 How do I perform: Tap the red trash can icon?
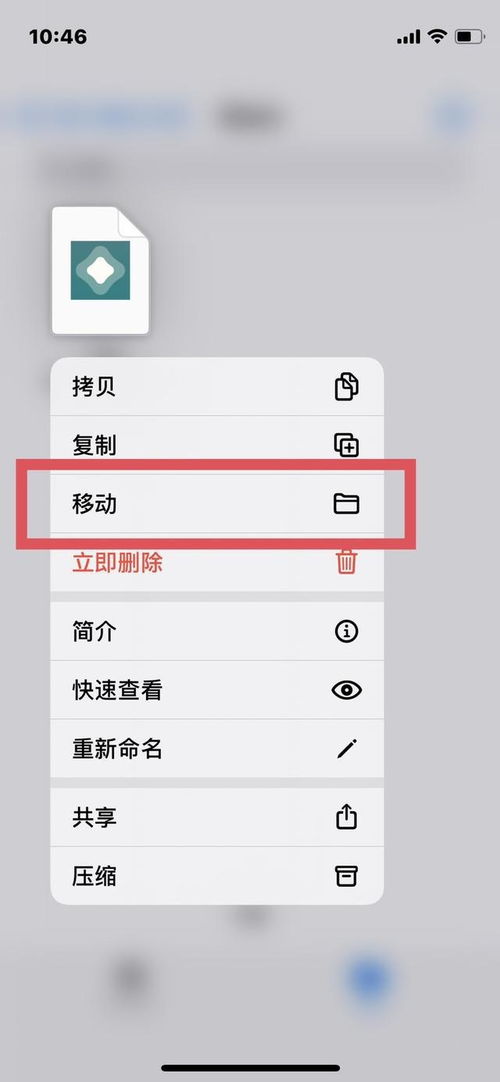coord(346,563)
